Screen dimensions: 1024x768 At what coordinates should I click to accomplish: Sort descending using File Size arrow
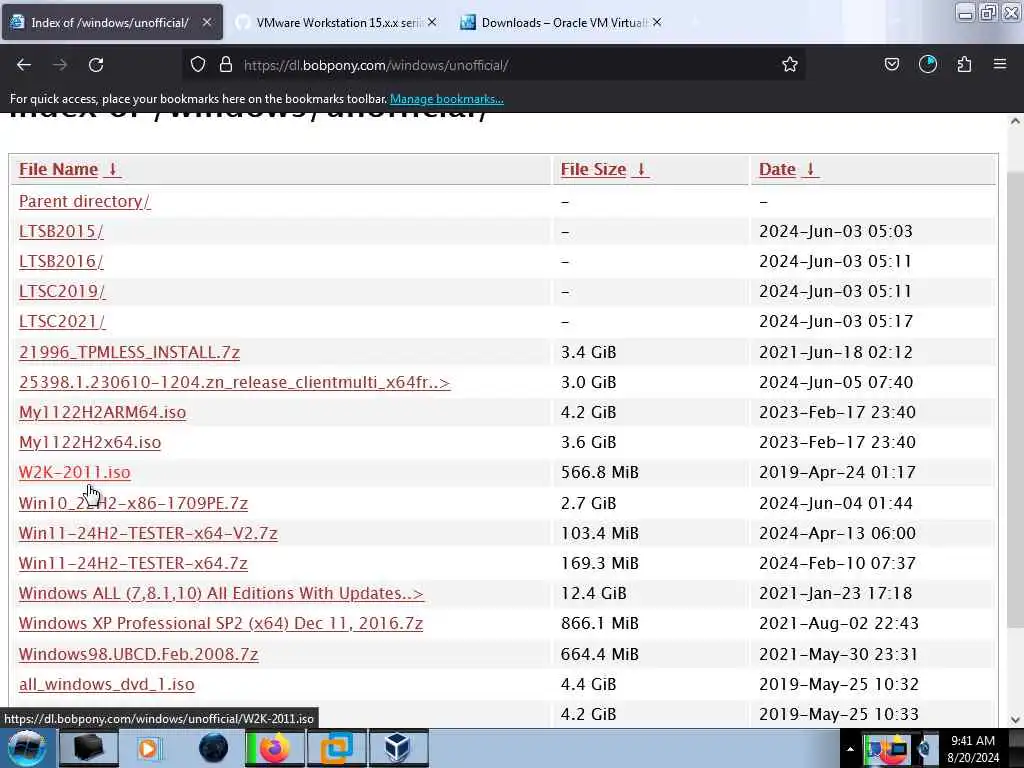click(x=641, y=169)
